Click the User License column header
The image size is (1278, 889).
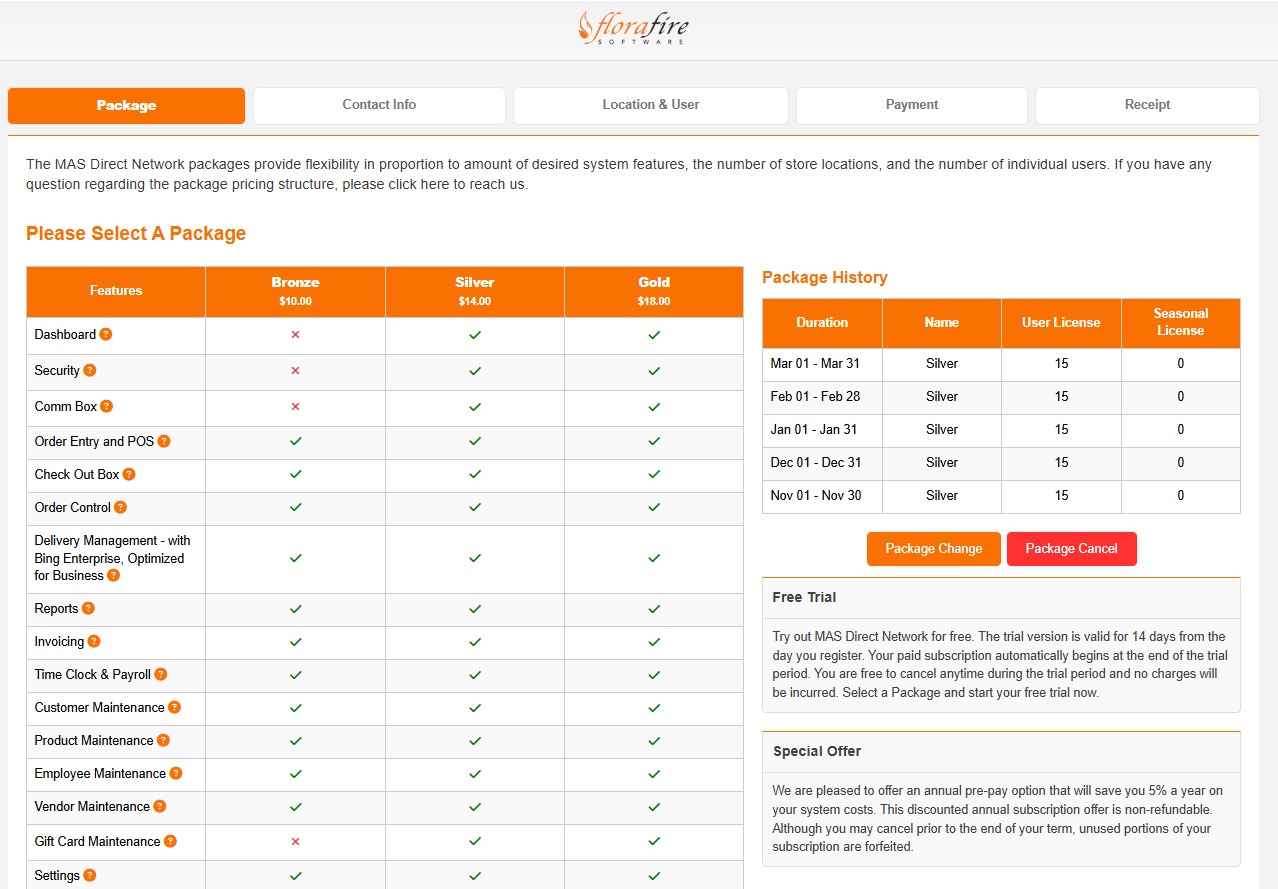1061,323
